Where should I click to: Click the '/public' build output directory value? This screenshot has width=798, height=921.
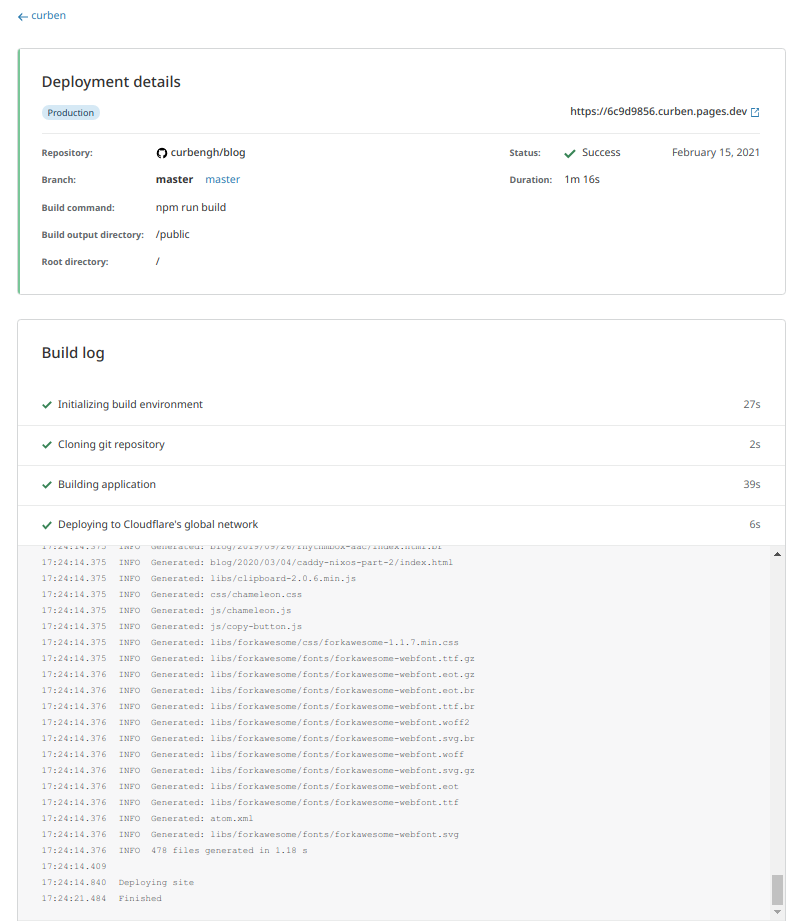[x=173, y=234]
